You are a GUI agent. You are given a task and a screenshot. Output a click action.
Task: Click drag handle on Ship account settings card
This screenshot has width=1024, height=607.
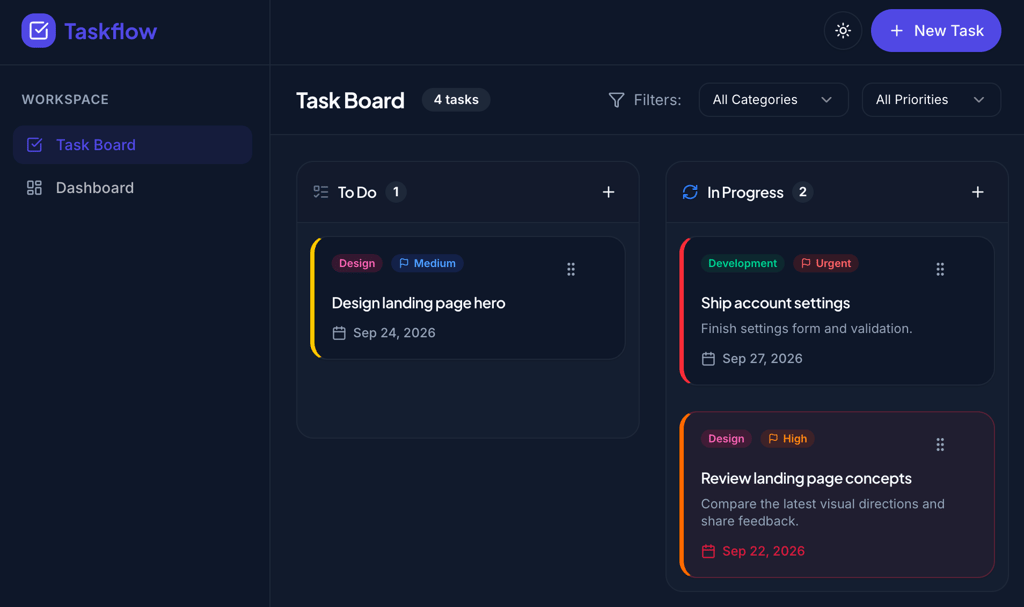[x=940, y=269]
